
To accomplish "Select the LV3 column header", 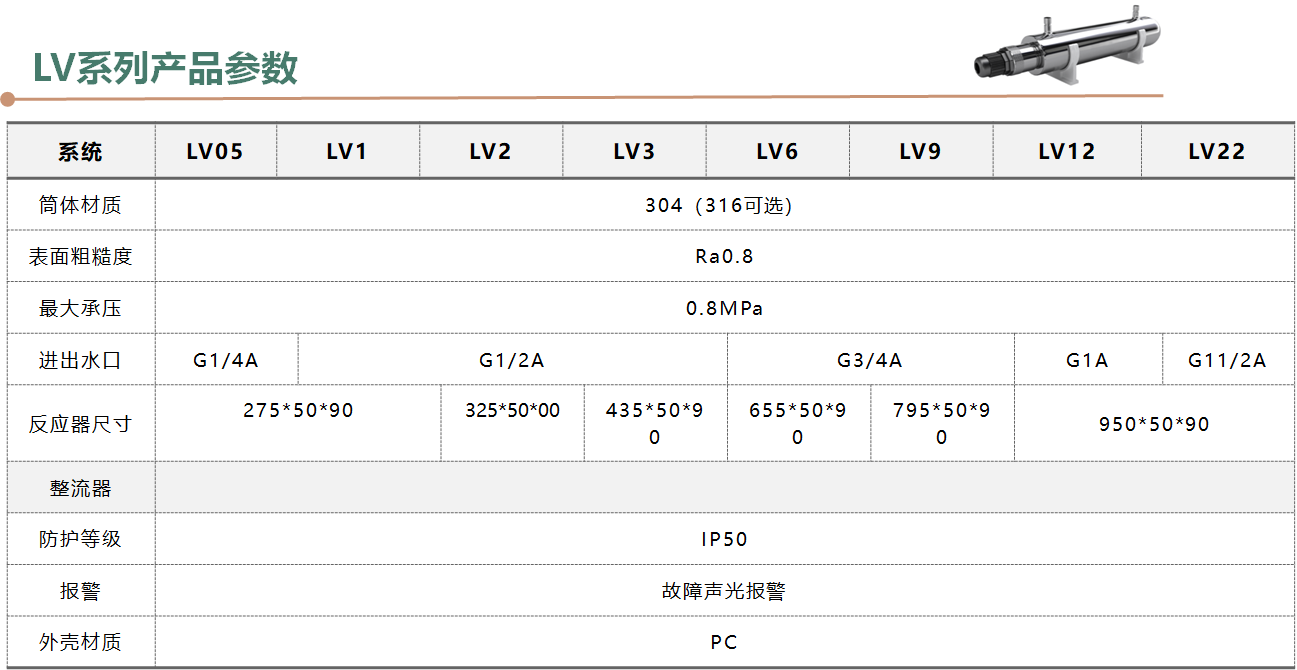I will tap(634, 152).
